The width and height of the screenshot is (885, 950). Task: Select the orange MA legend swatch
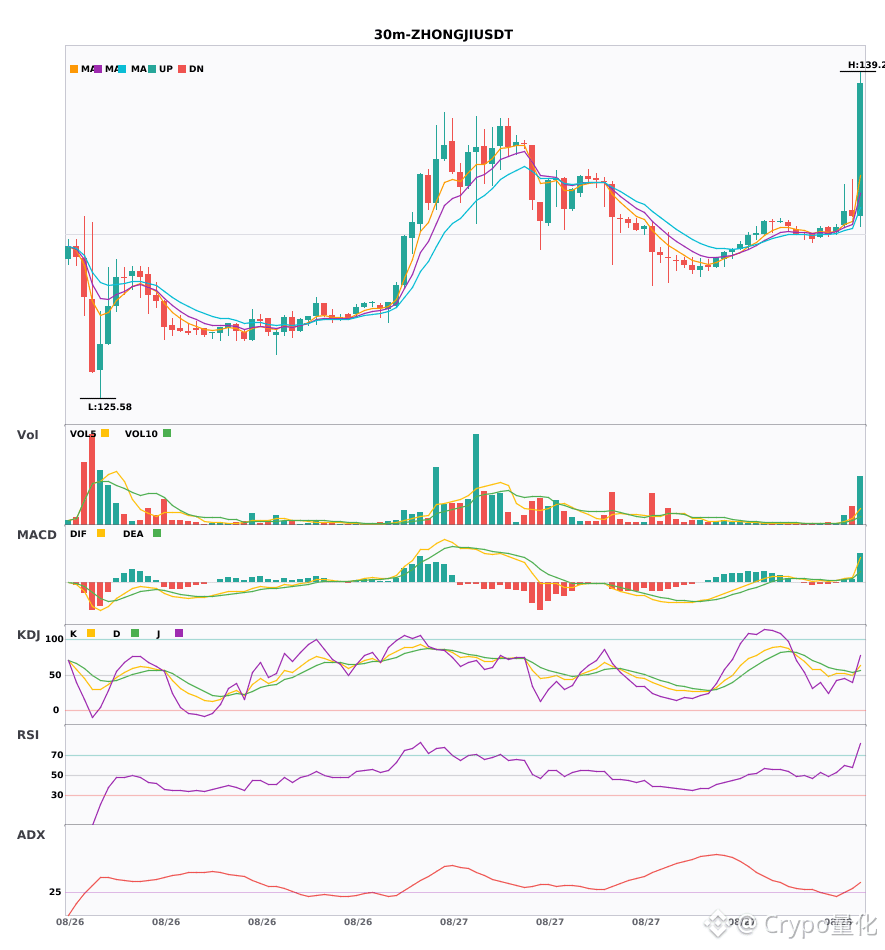tap(74, 69)
